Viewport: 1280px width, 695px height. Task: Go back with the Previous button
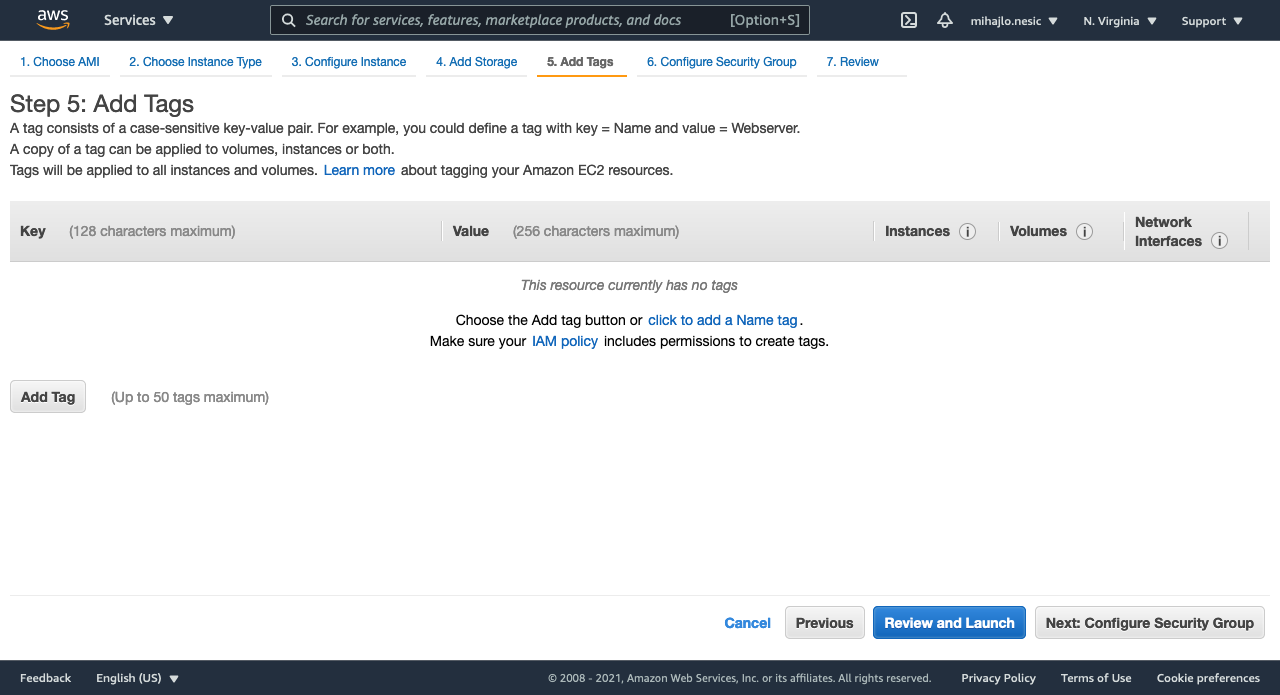(x=825, y=623)
